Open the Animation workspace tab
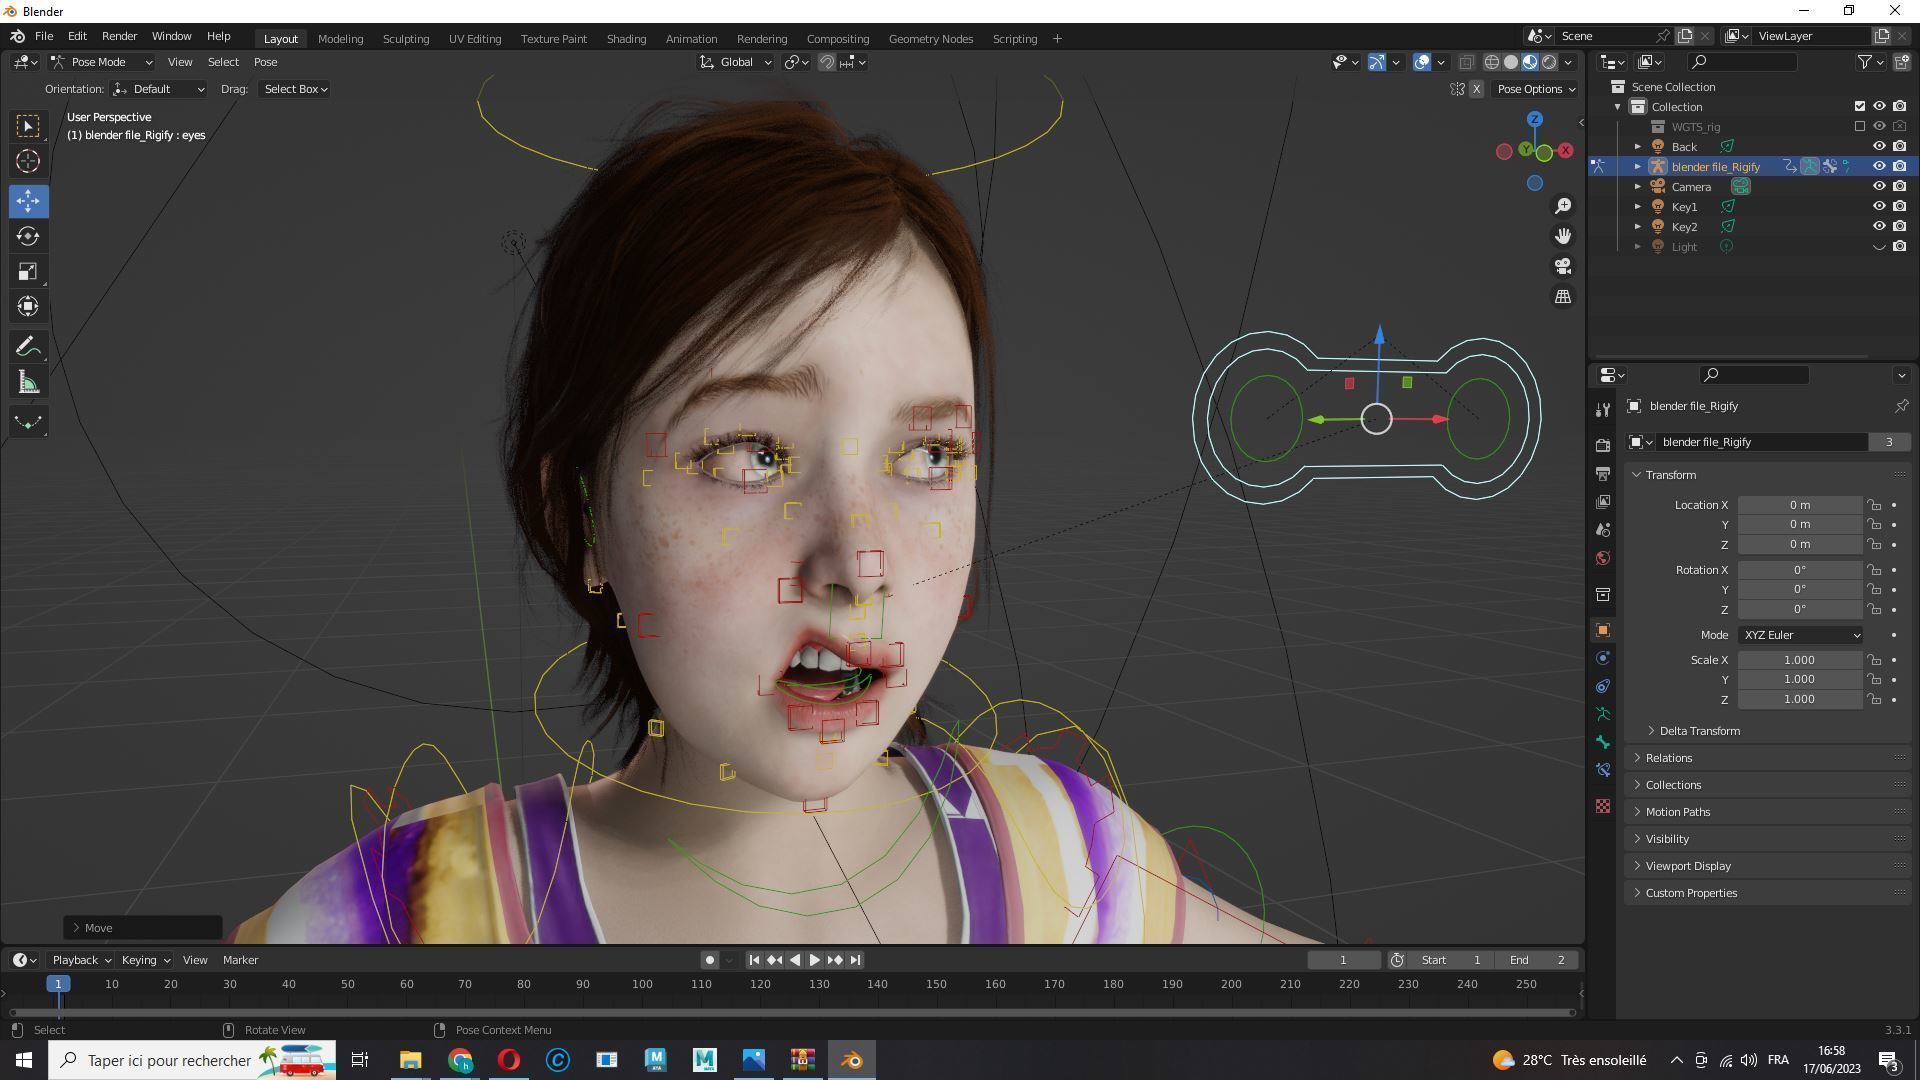The image size is (1920, 1080). pyautogui.click(x=691, y=38)
